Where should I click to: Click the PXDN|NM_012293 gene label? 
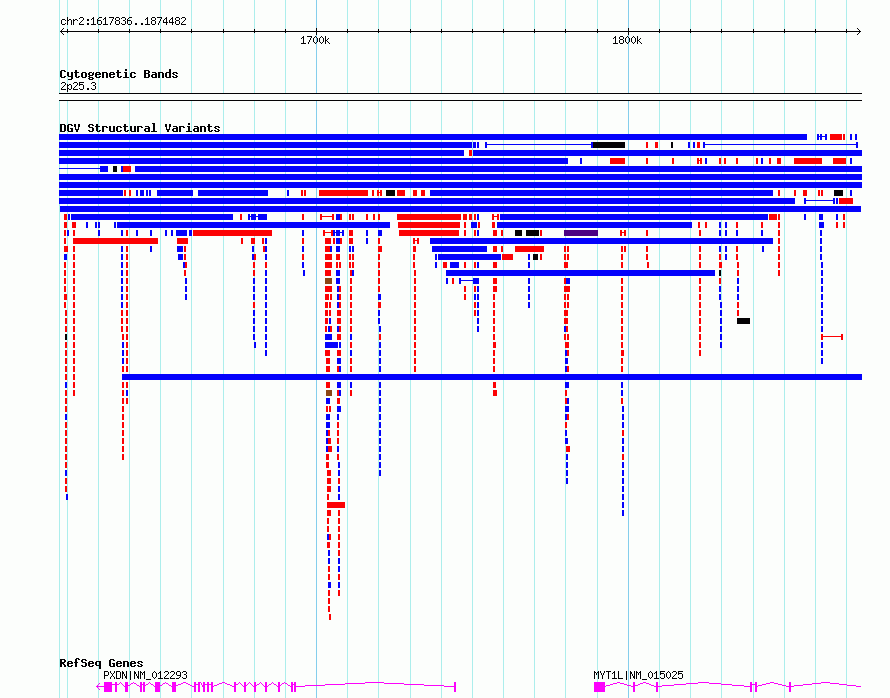[145, 675]
